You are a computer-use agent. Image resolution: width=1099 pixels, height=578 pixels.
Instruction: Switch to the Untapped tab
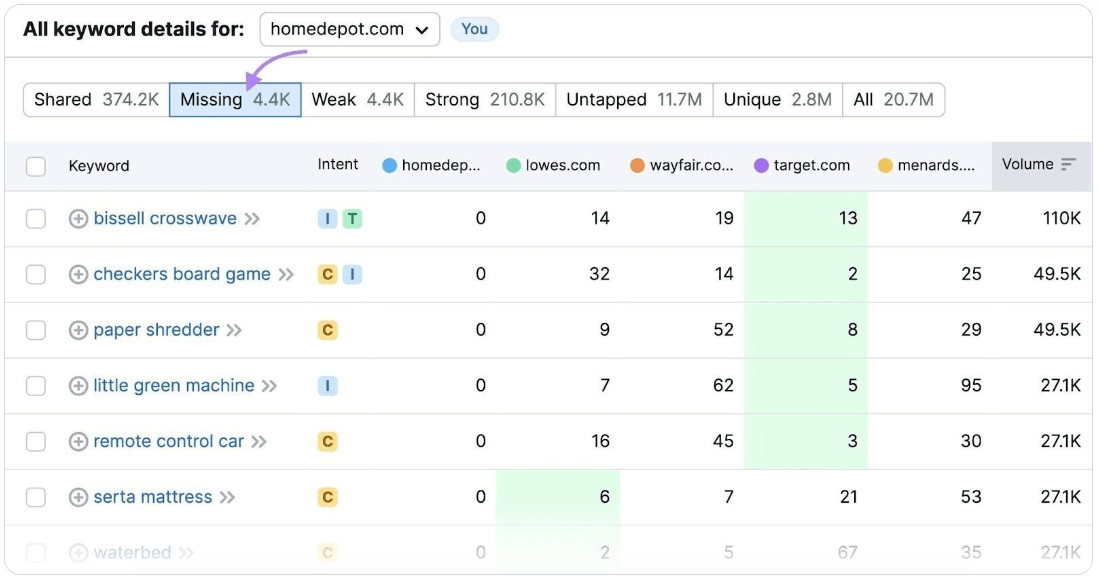[x=635, y=99]
